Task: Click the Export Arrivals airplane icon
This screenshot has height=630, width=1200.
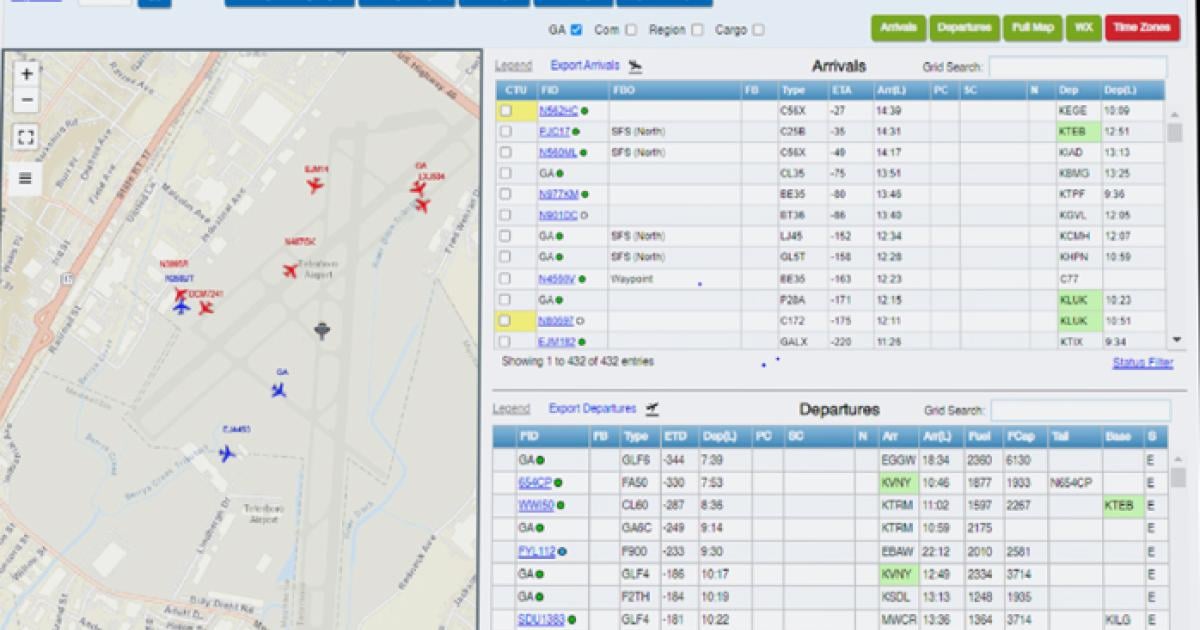Action: point(635,67)
